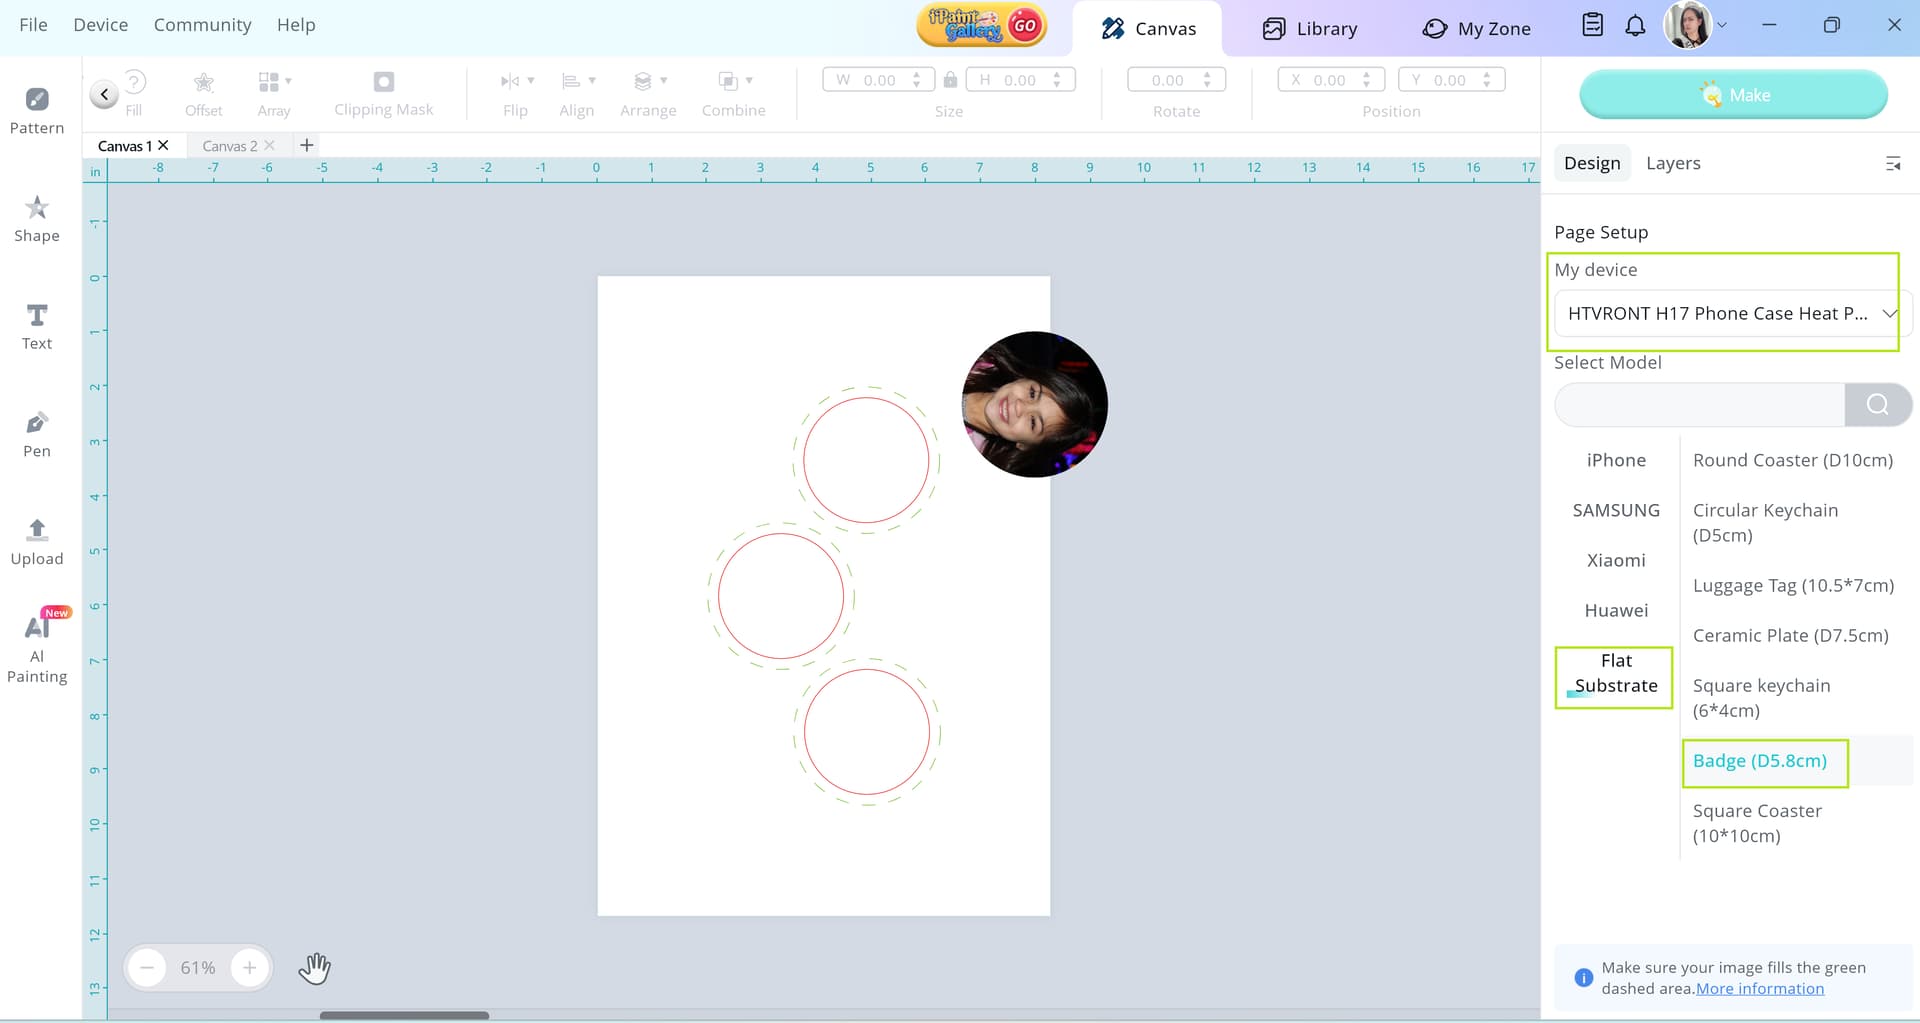Collapse the toolbar with back chevron
The height and width of the screenshot is (1023, 1920).
click(x=104, y=94)
